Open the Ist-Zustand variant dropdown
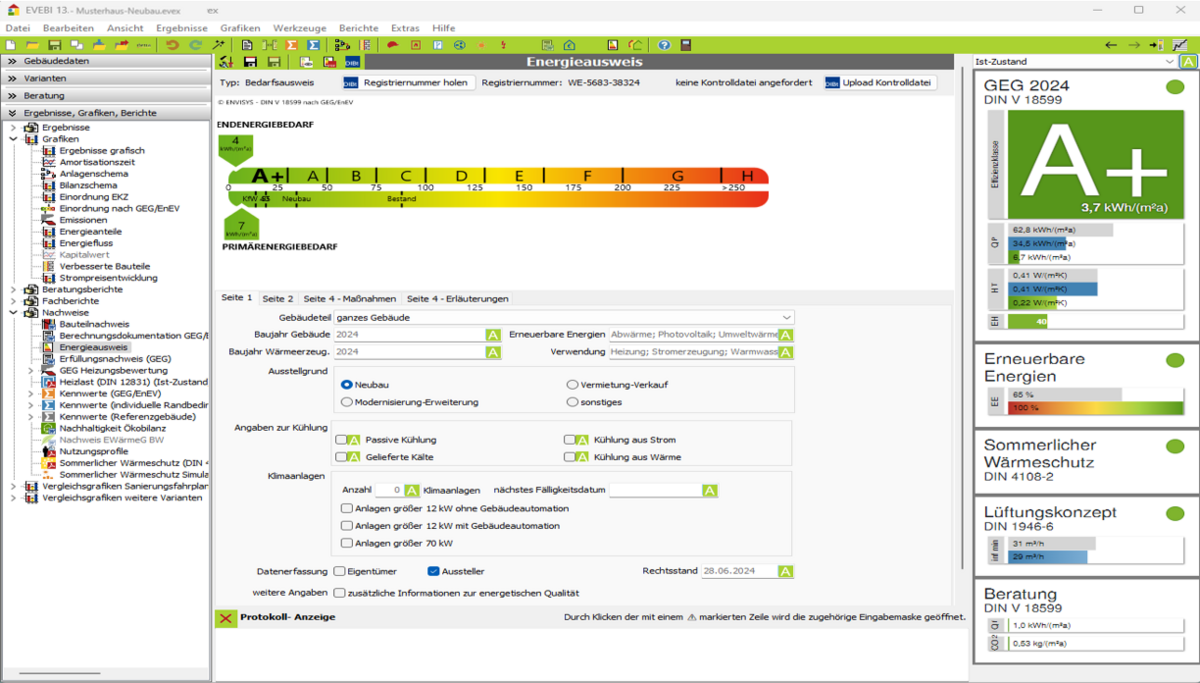This screenshot has width=1200, height=683. (x=1075, y=62)
